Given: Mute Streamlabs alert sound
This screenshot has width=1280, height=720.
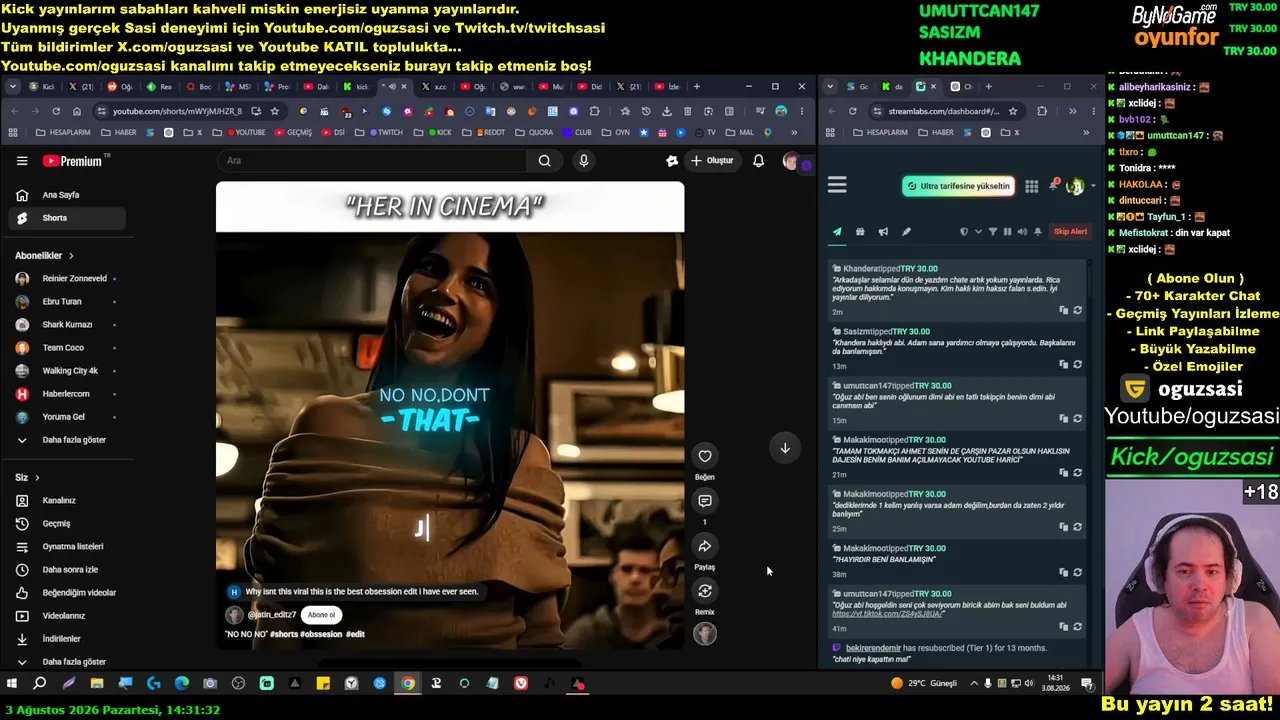Looking at the screenshot, I should [1022, 232].
